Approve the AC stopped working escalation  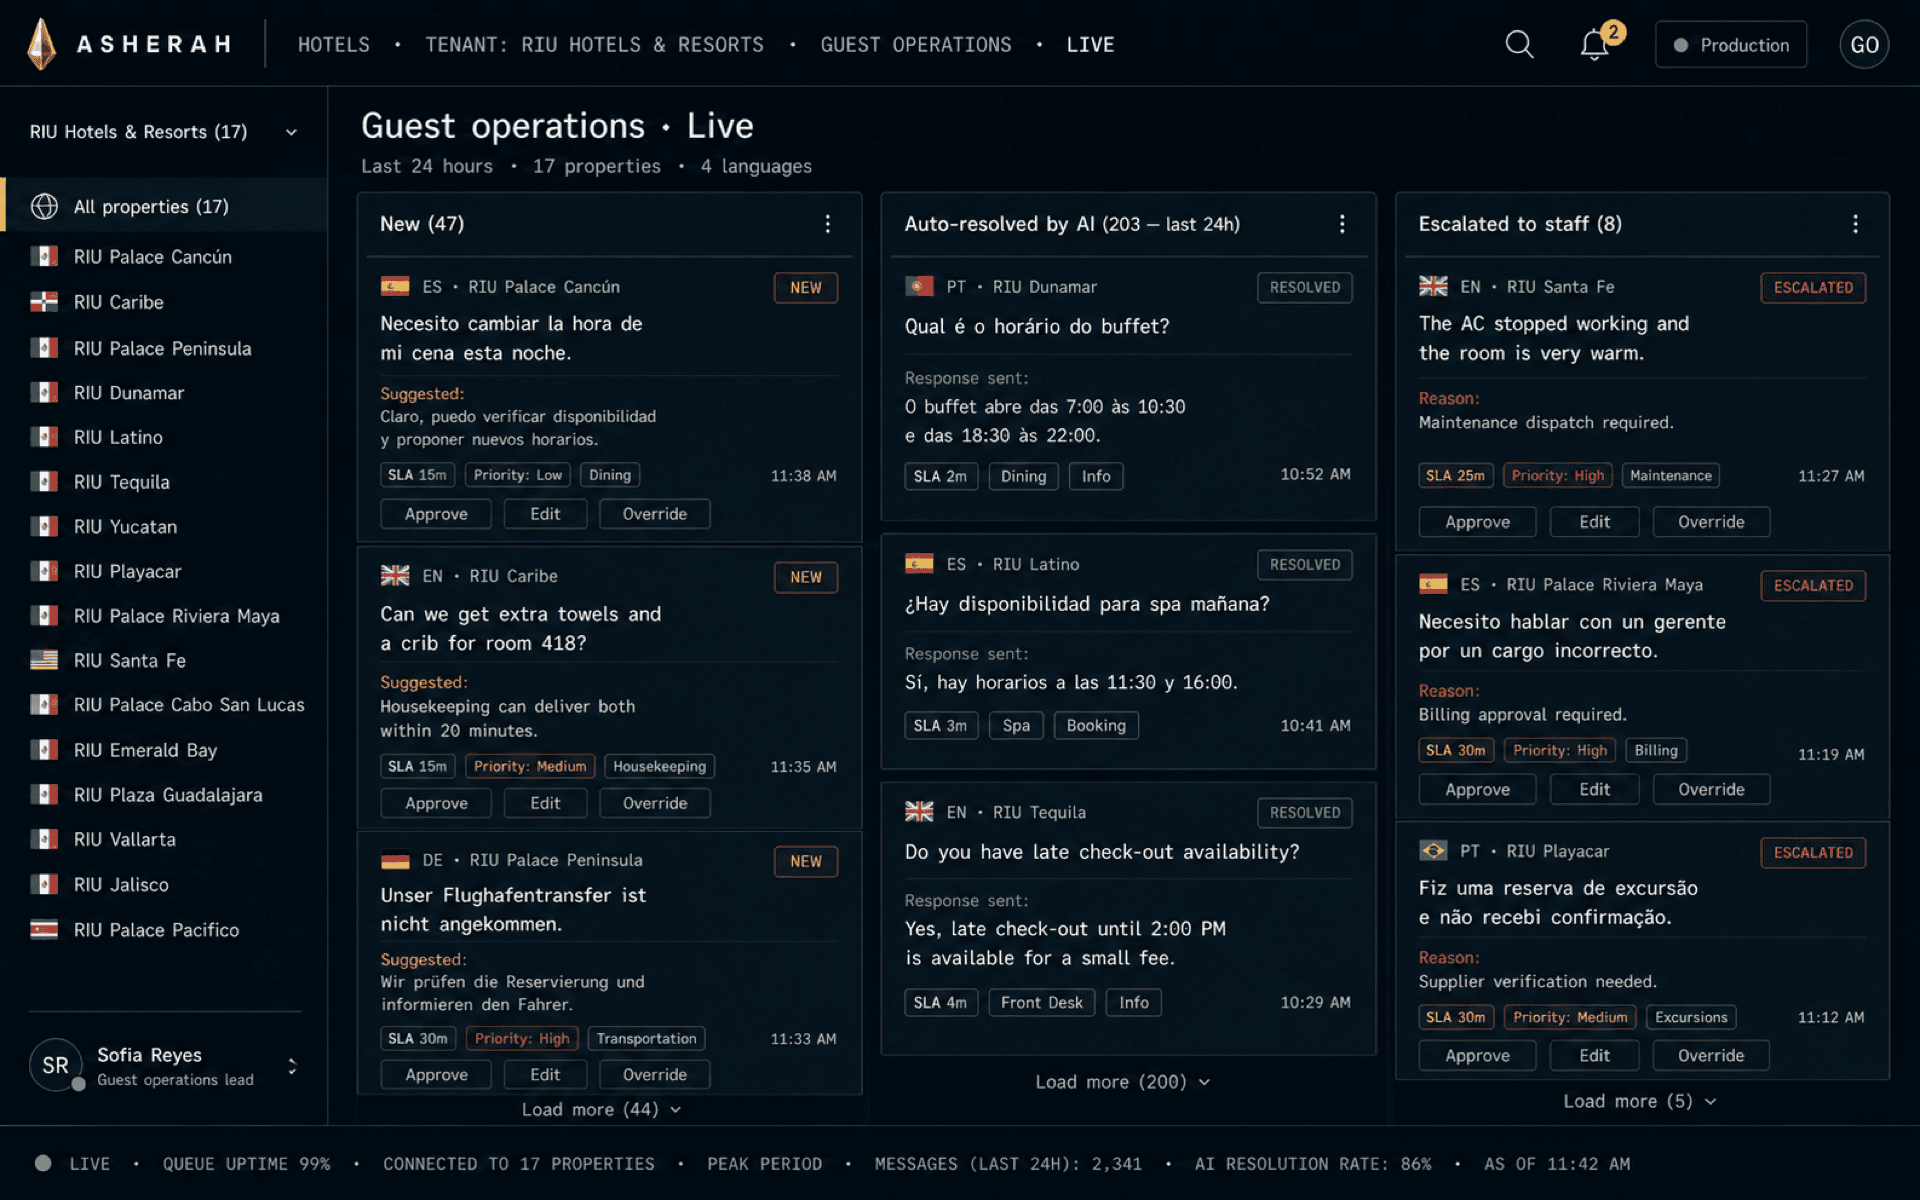click(1477, 522)
